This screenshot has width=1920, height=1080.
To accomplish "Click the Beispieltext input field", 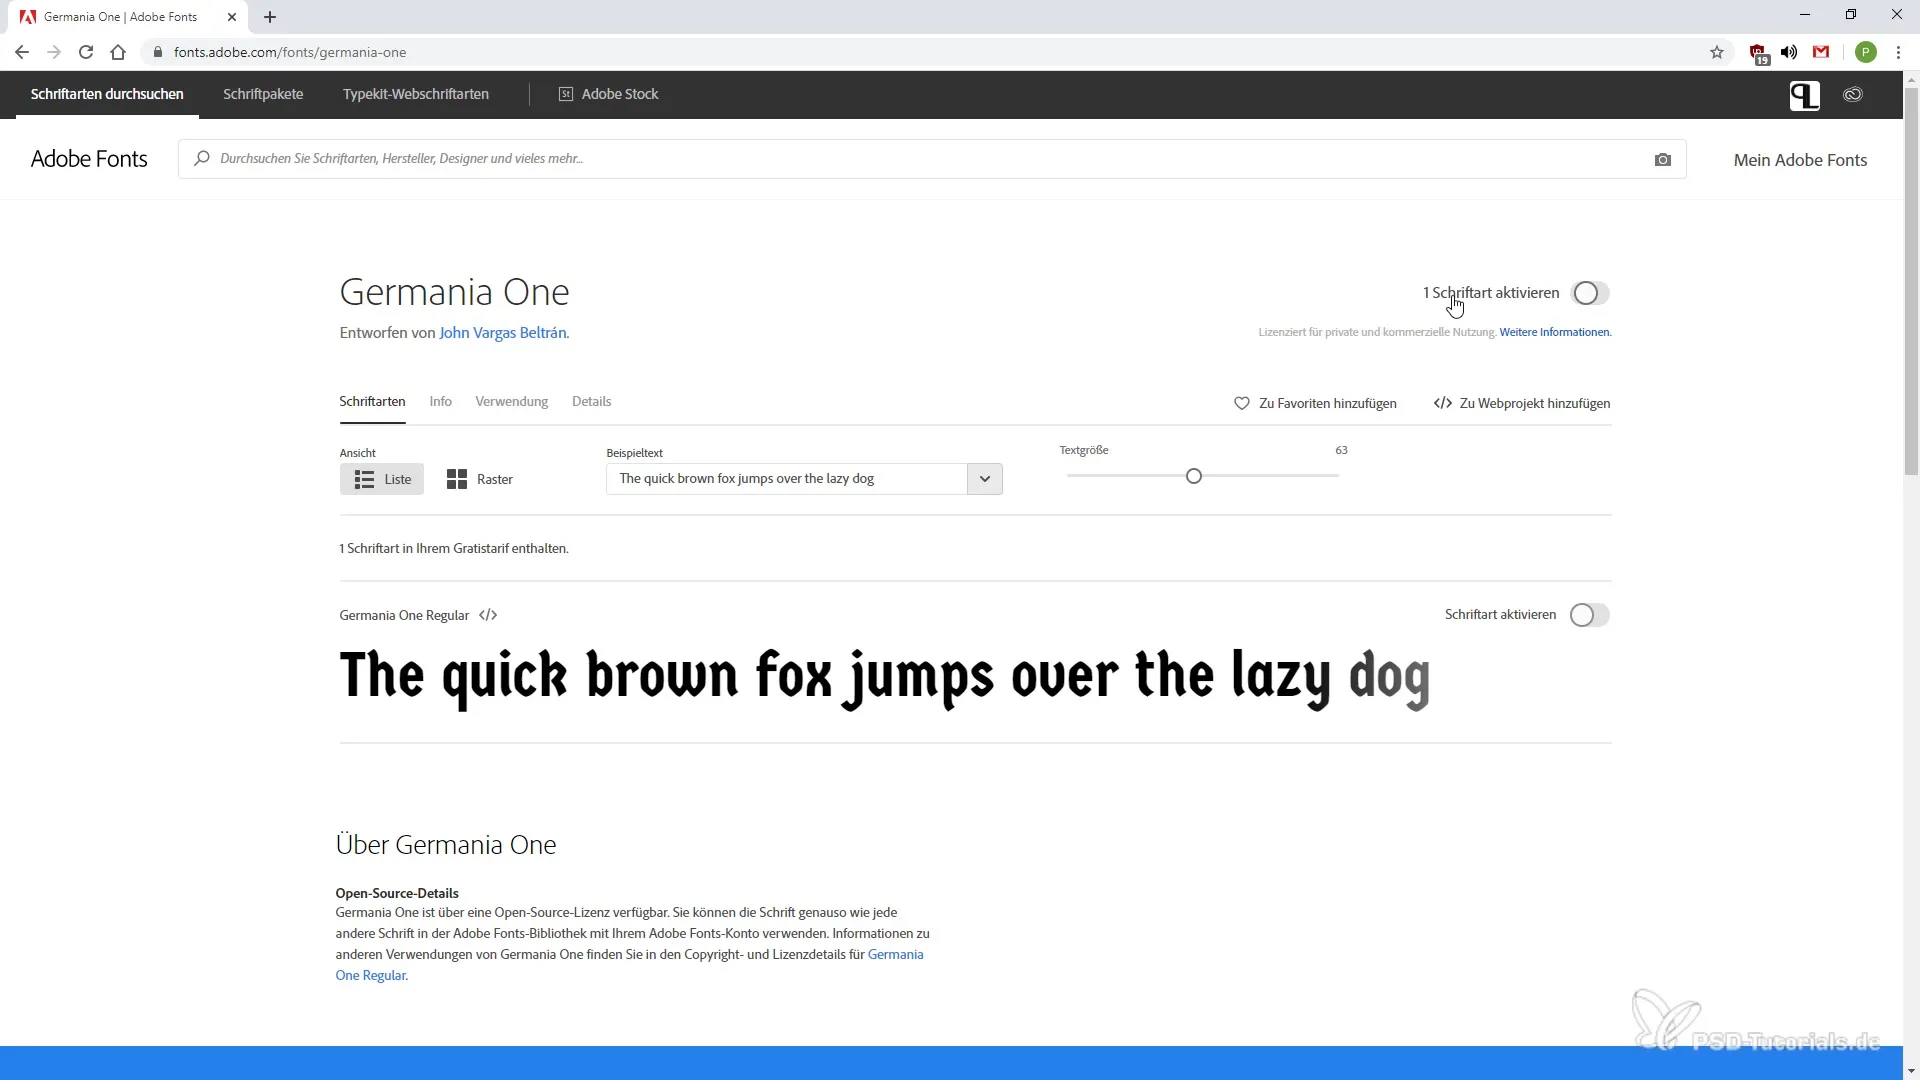I will point(787,479).
